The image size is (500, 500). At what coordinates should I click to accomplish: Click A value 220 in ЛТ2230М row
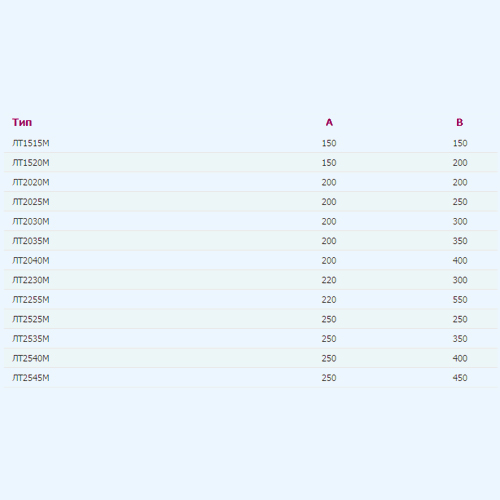329,280
